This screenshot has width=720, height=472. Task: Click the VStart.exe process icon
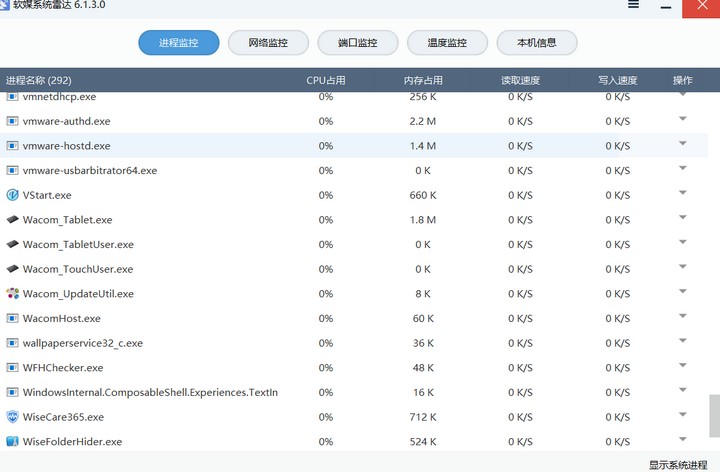13,195
